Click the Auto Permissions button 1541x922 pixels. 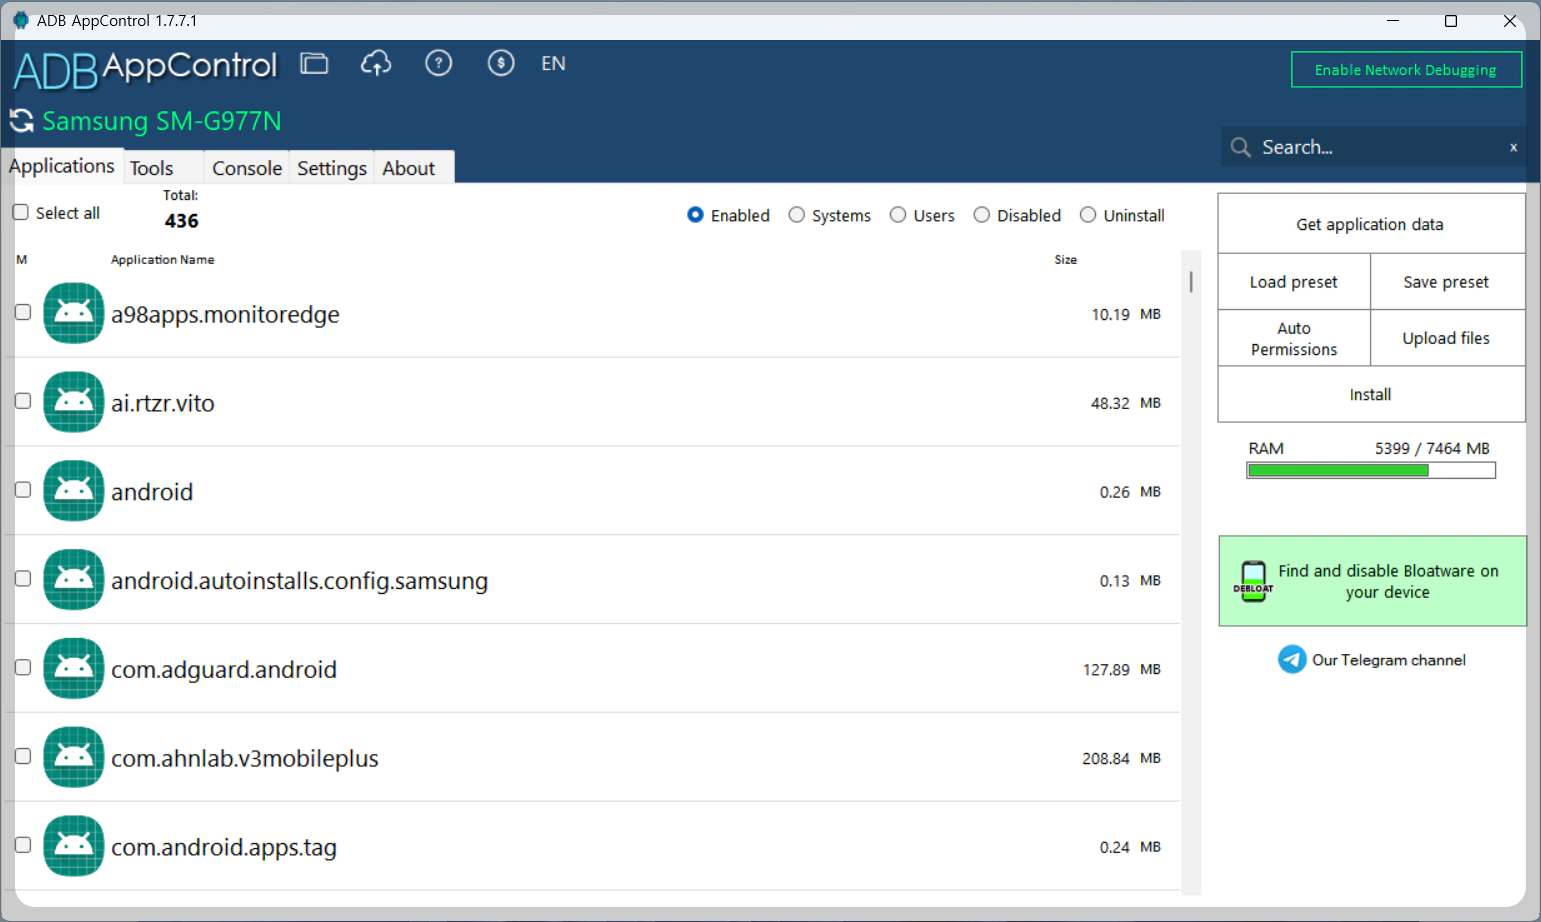(1294, 339)
